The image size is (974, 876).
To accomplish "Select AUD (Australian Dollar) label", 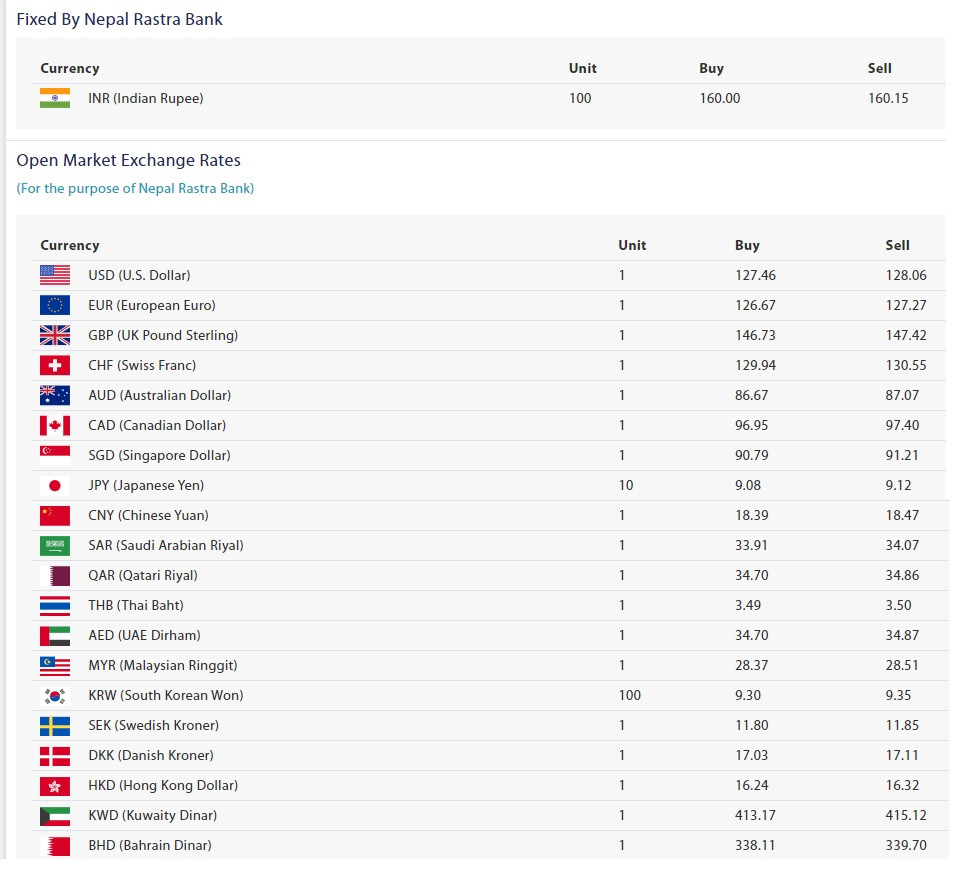I will [160, 395].
